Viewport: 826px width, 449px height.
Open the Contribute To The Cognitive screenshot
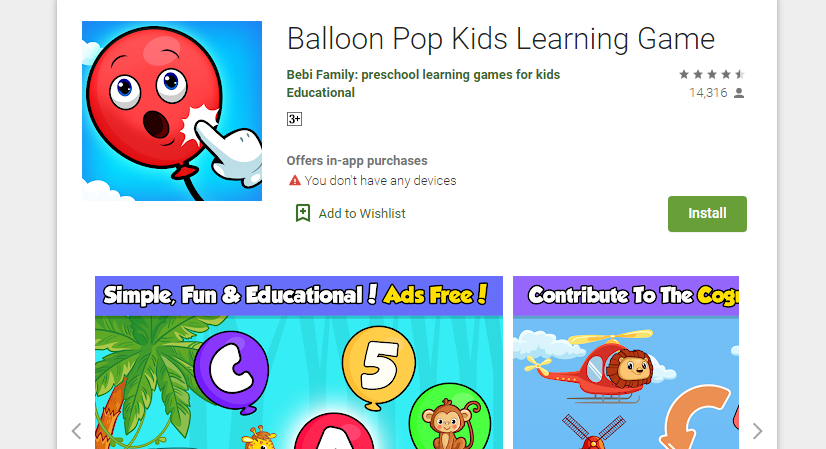click(x=626, y=363)
